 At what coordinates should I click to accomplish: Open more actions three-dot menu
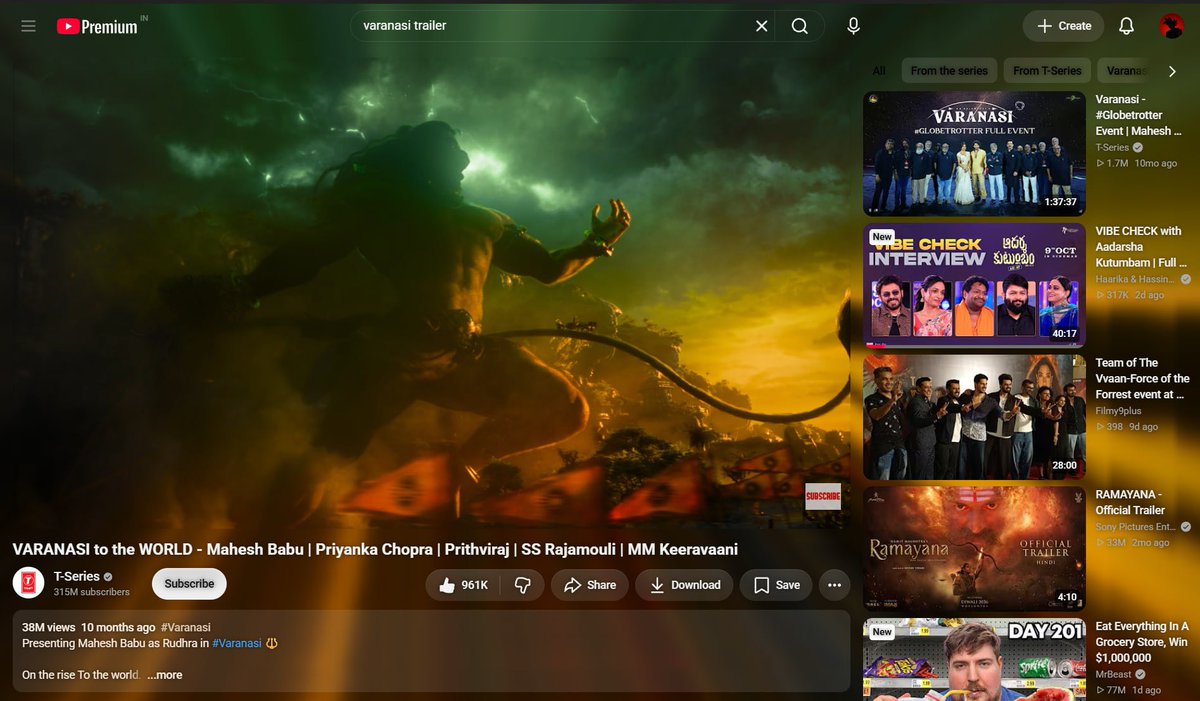coord(834,585)
